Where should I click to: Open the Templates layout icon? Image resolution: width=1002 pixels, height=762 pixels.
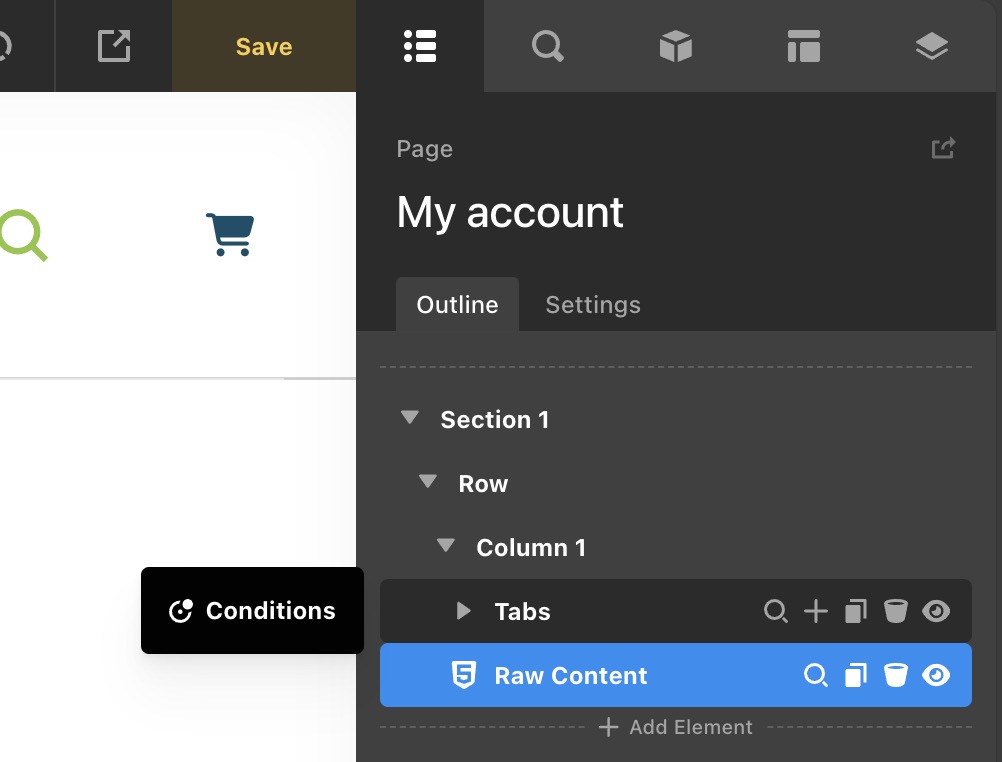coord(804,46)
